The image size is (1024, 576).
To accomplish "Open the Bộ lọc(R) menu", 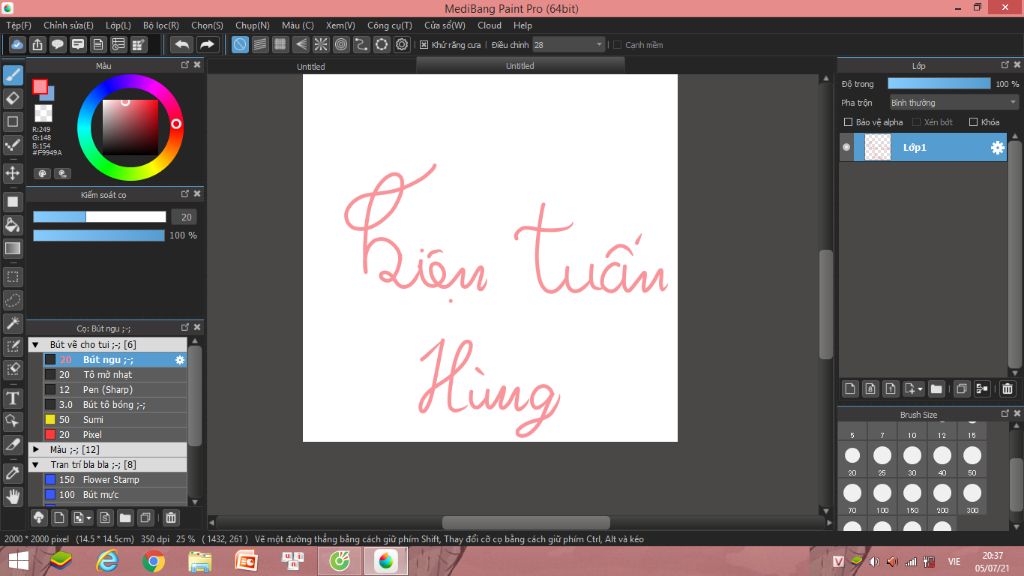I will [161, 25].
